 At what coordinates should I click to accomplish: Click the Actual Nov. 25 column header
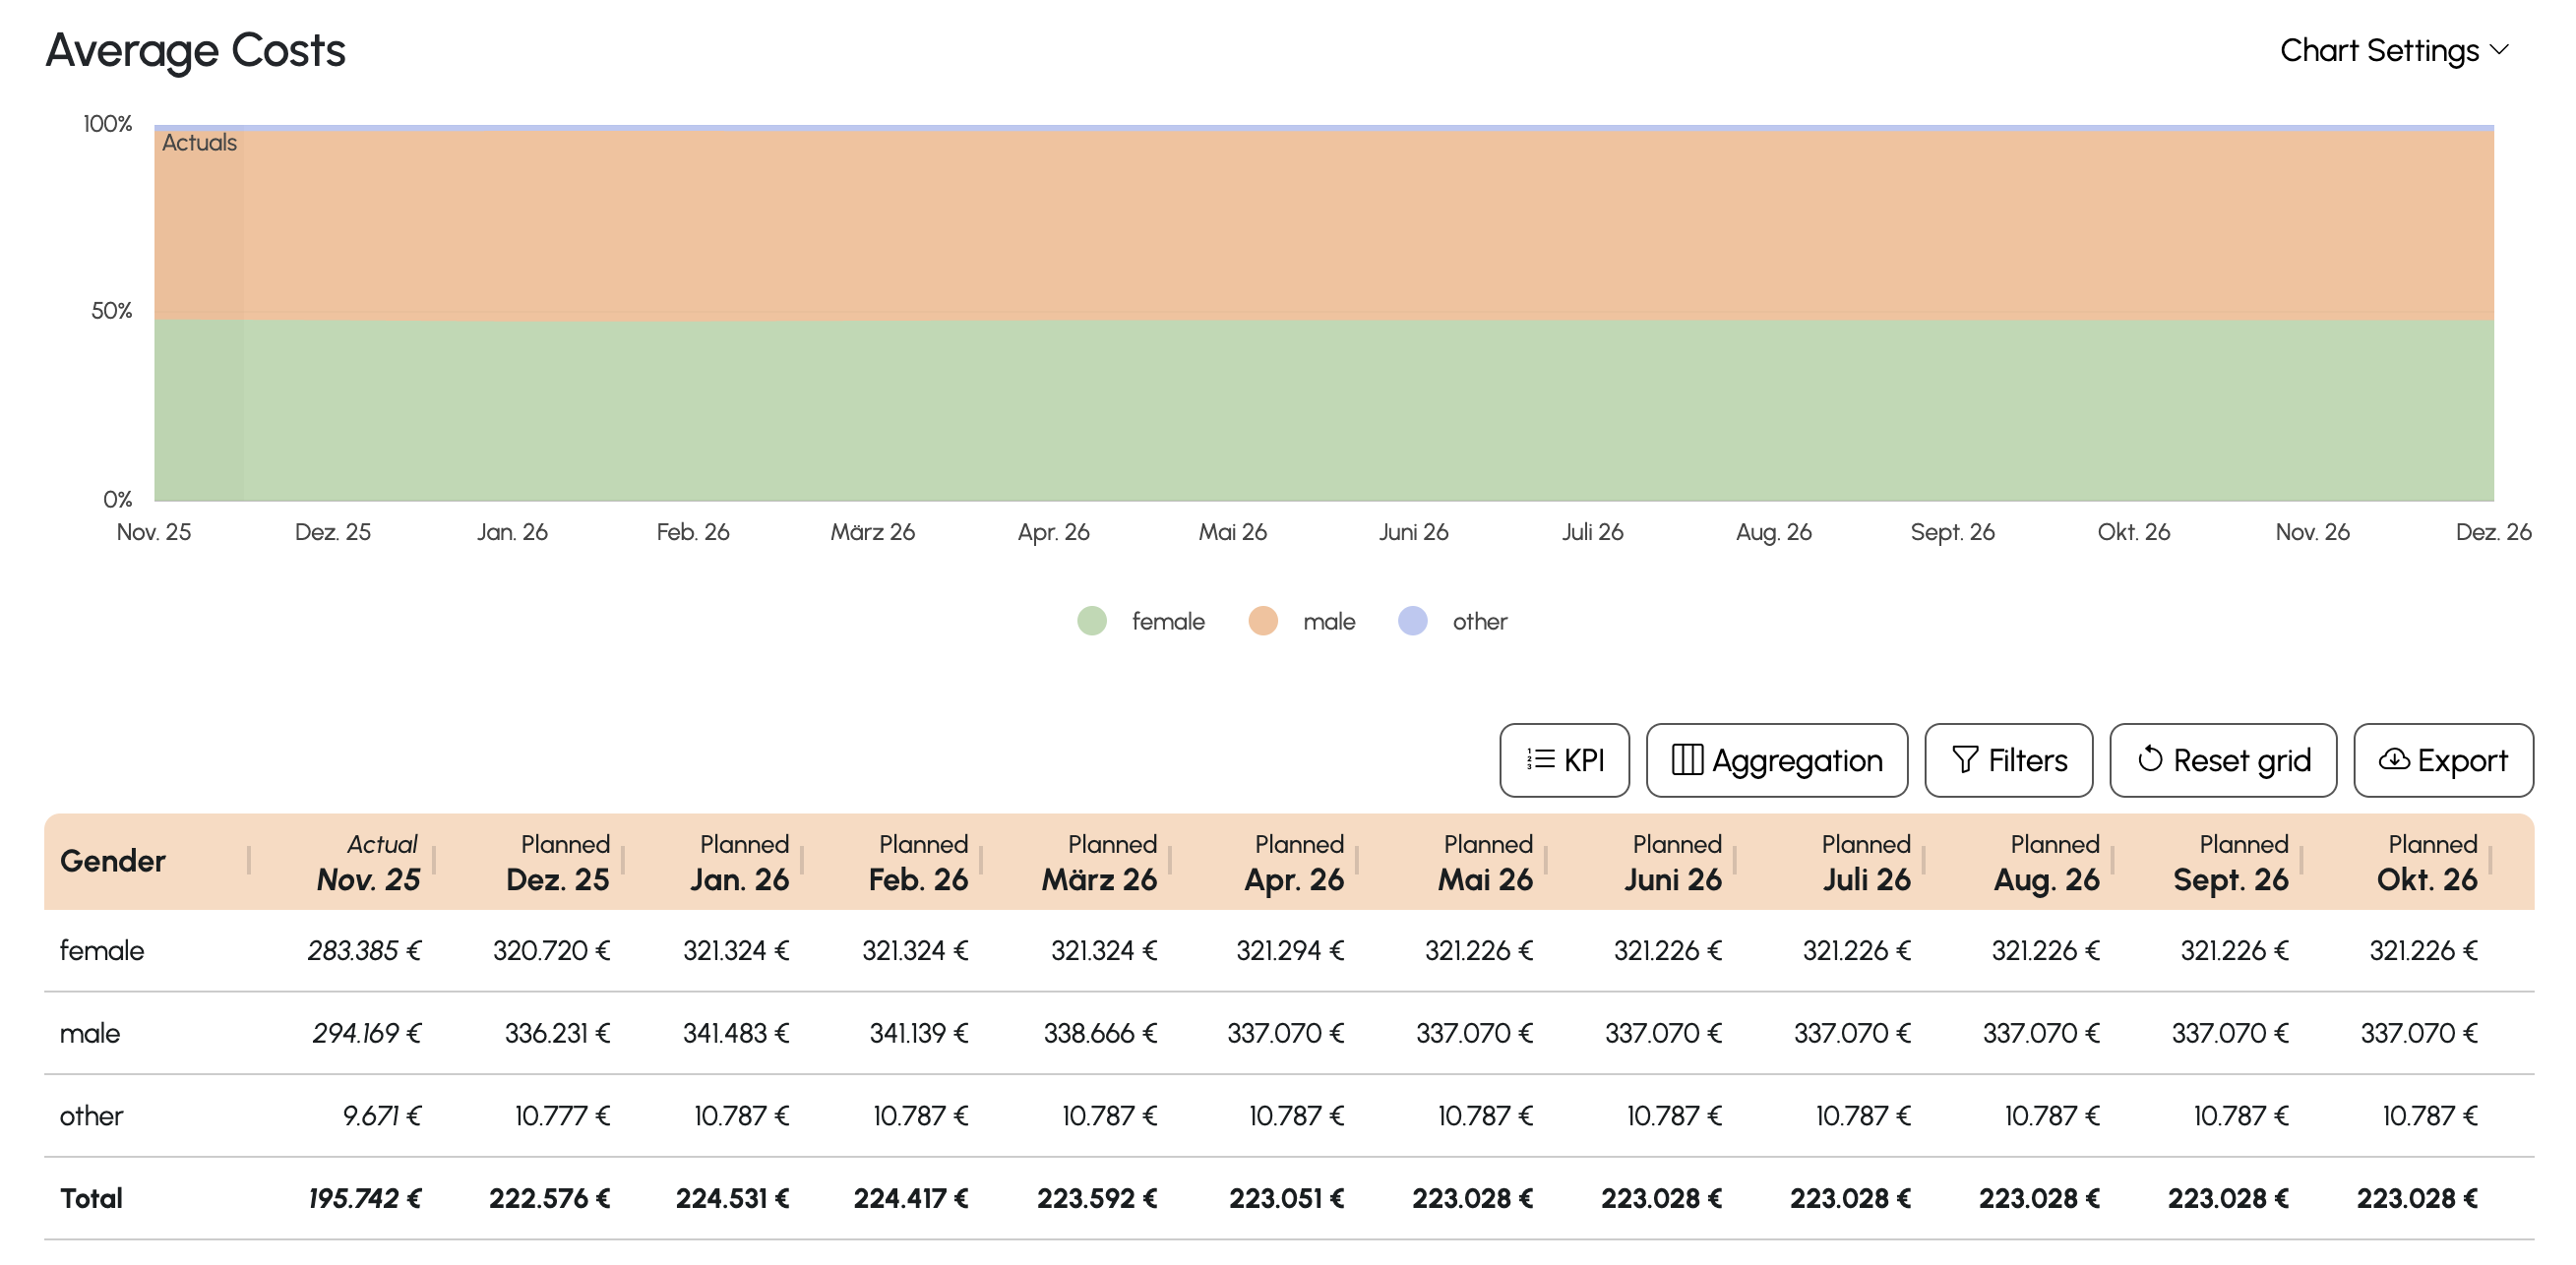(x=368, y=861)
